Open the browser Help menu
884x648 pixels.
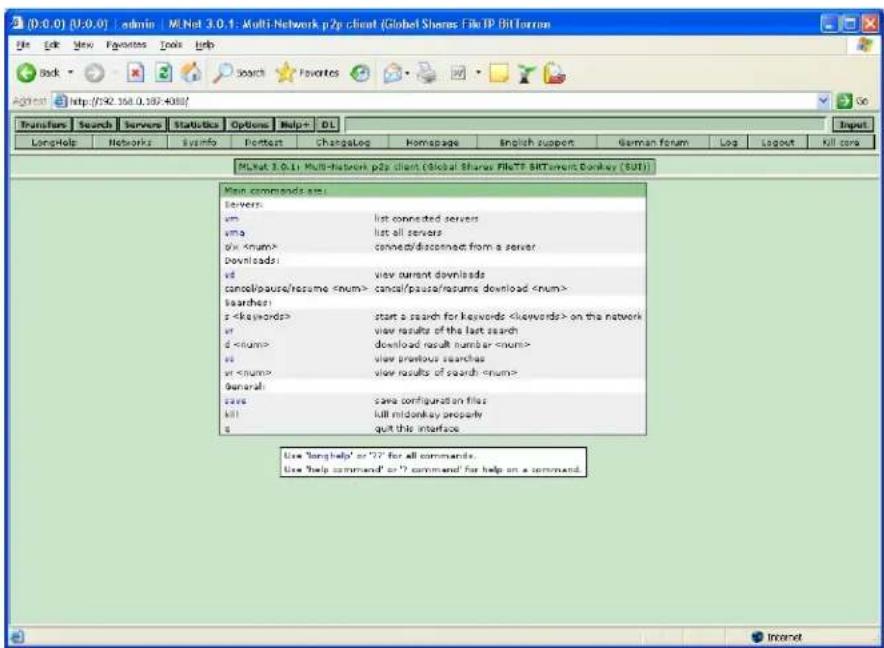point(205,45)
